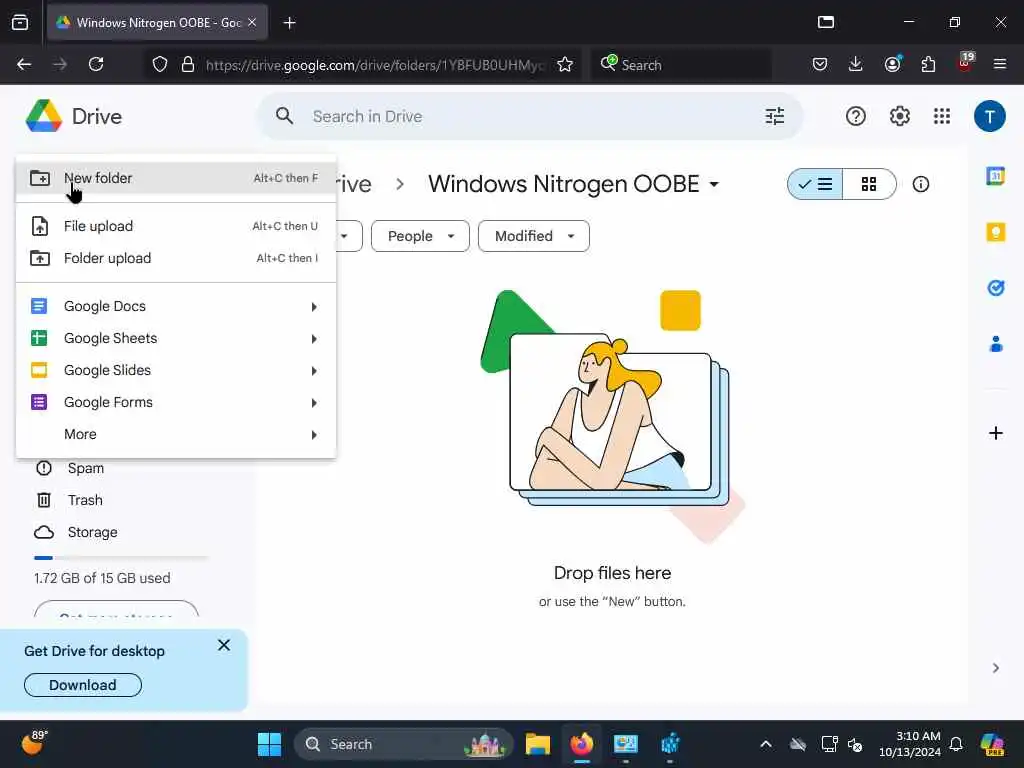The width and height of the screenshot is (1024, 768).
Task: Select Google Forms menu entry
Action: [176, 402]
